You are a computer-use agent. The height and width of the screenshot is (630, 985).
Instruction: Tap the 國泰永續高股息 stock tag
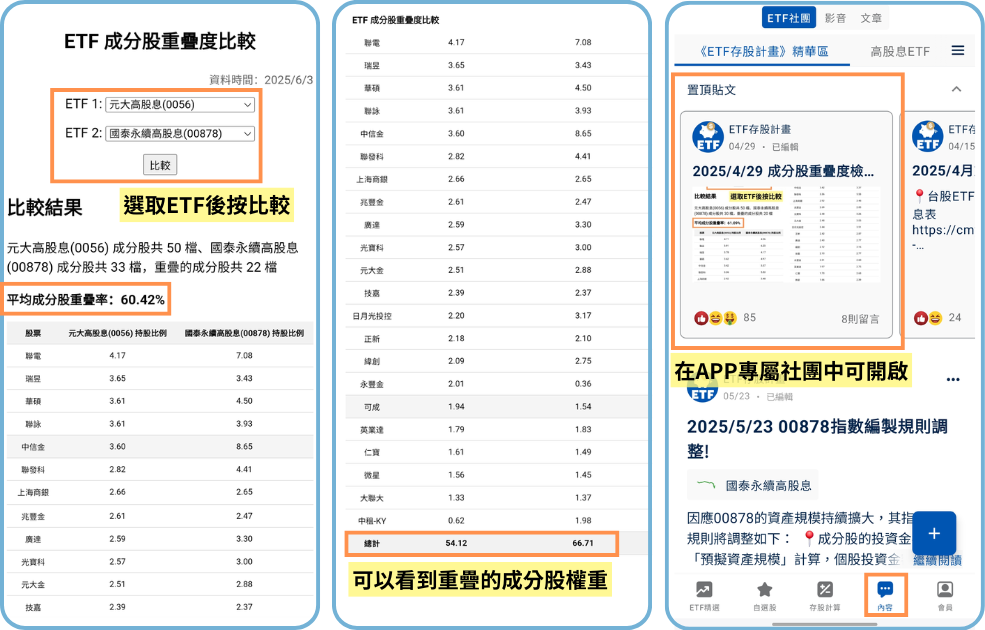point(753,485)
